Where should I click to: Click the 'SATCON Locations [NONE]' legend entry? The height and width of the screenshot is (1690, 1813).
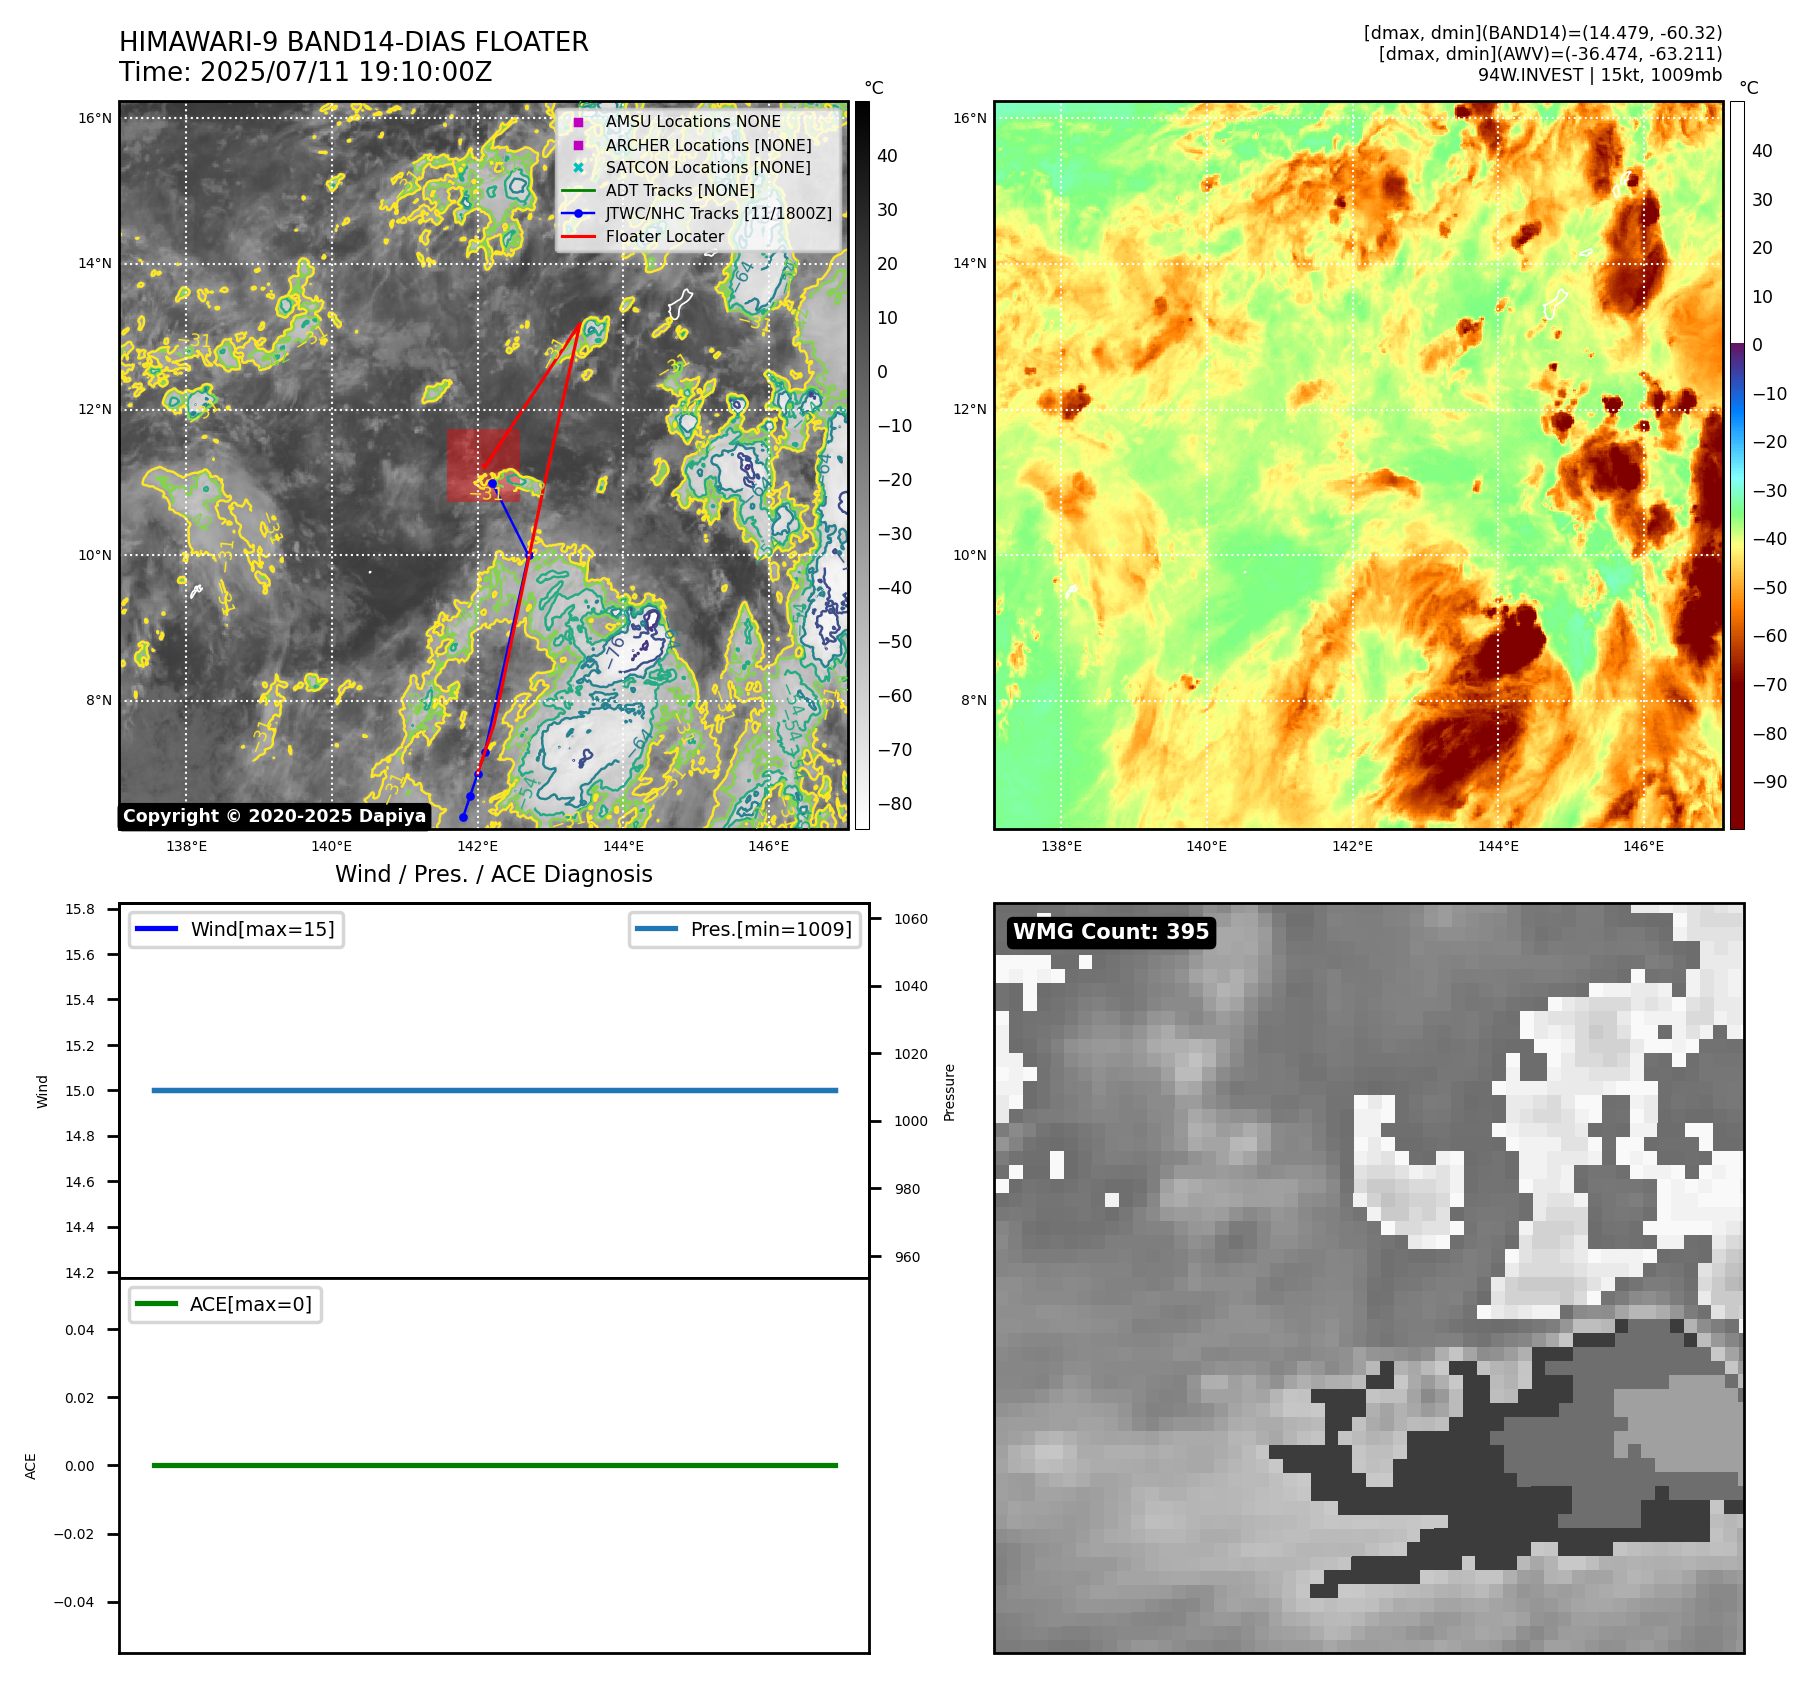coord(708,167)
